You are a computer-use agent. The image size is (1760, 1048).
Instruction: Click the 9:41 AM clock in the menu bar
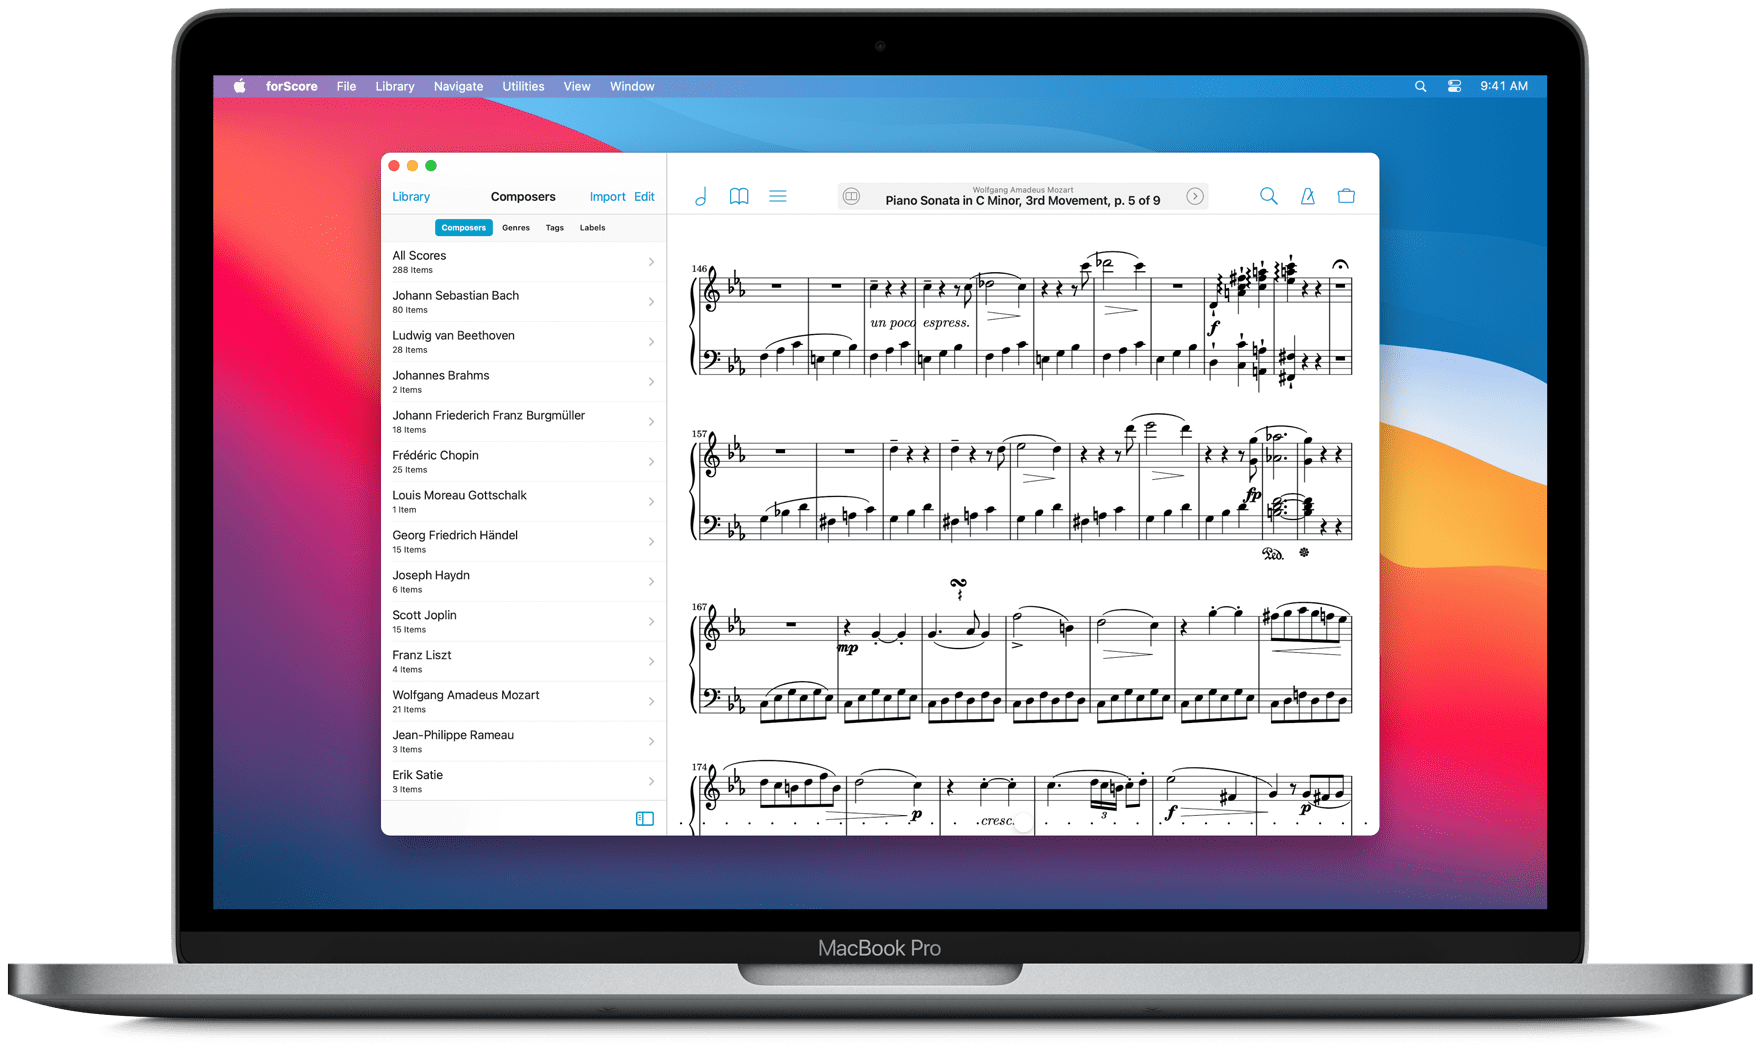coord(1504,86)
